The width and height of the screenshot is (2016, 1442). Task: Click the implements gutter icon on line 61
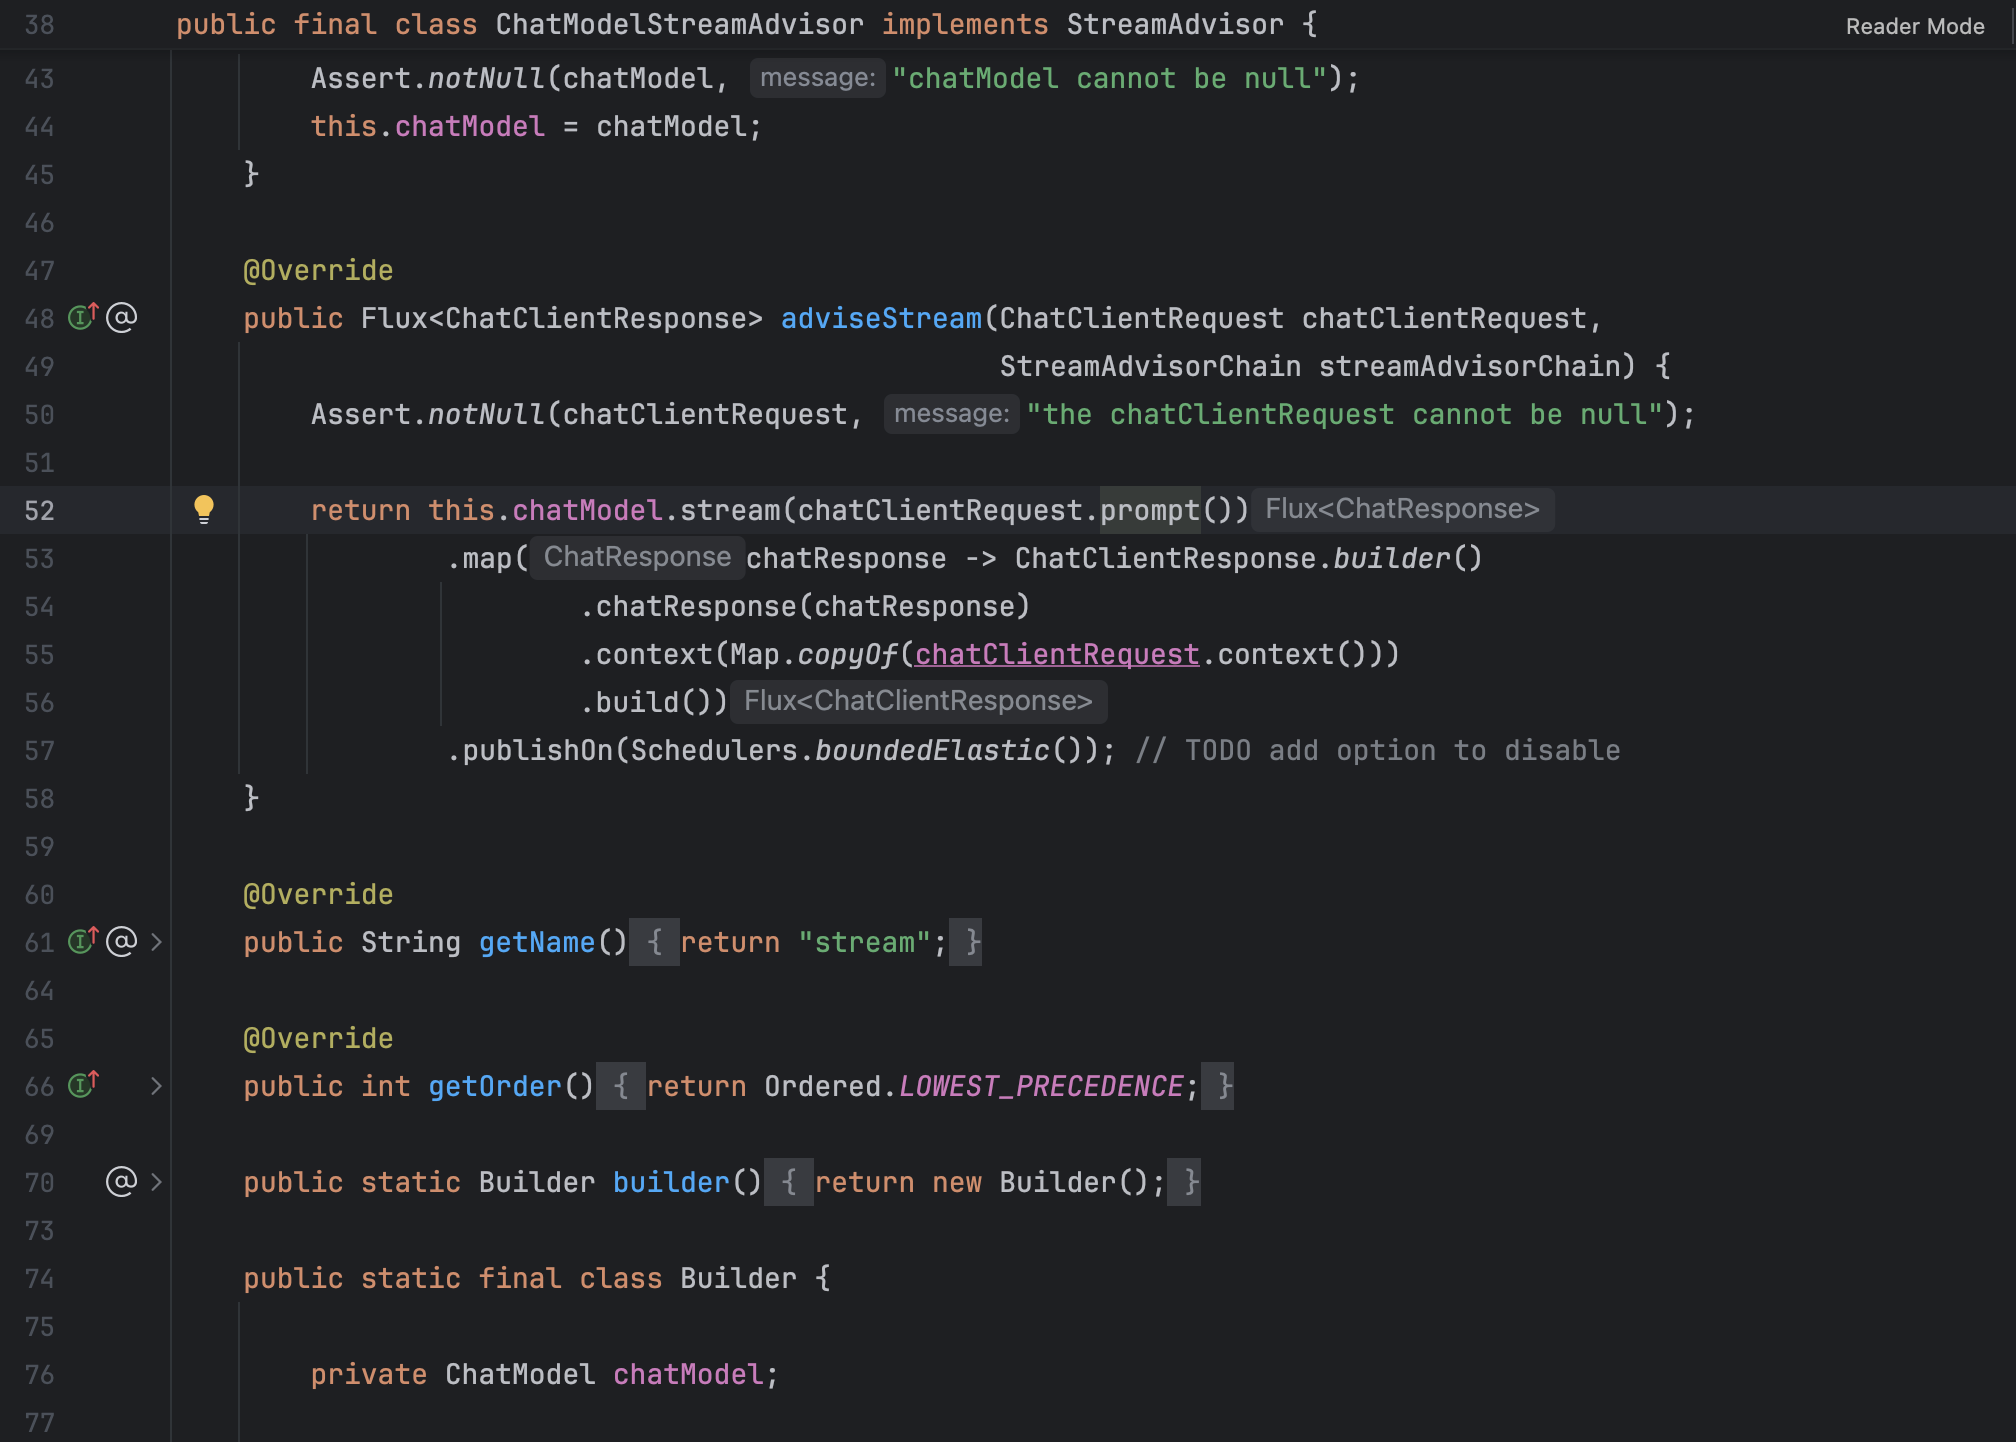(83, 941)
